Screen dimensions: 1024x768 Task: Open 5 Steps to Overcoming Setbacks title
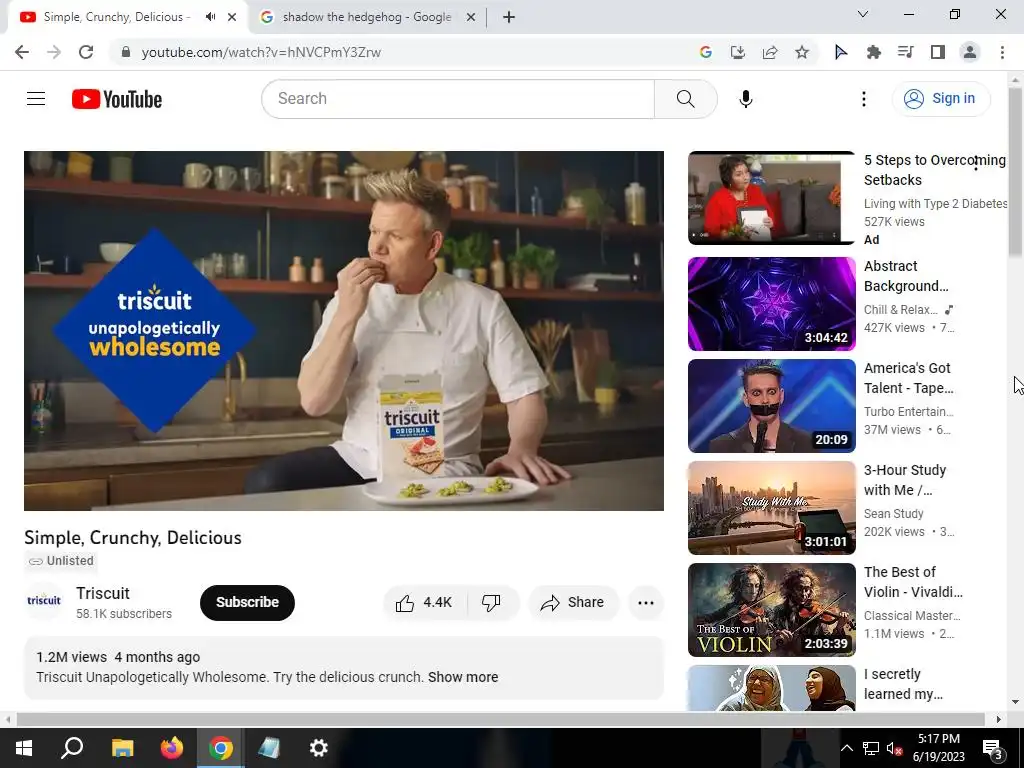pyautogui.click(x=935, y=170)
